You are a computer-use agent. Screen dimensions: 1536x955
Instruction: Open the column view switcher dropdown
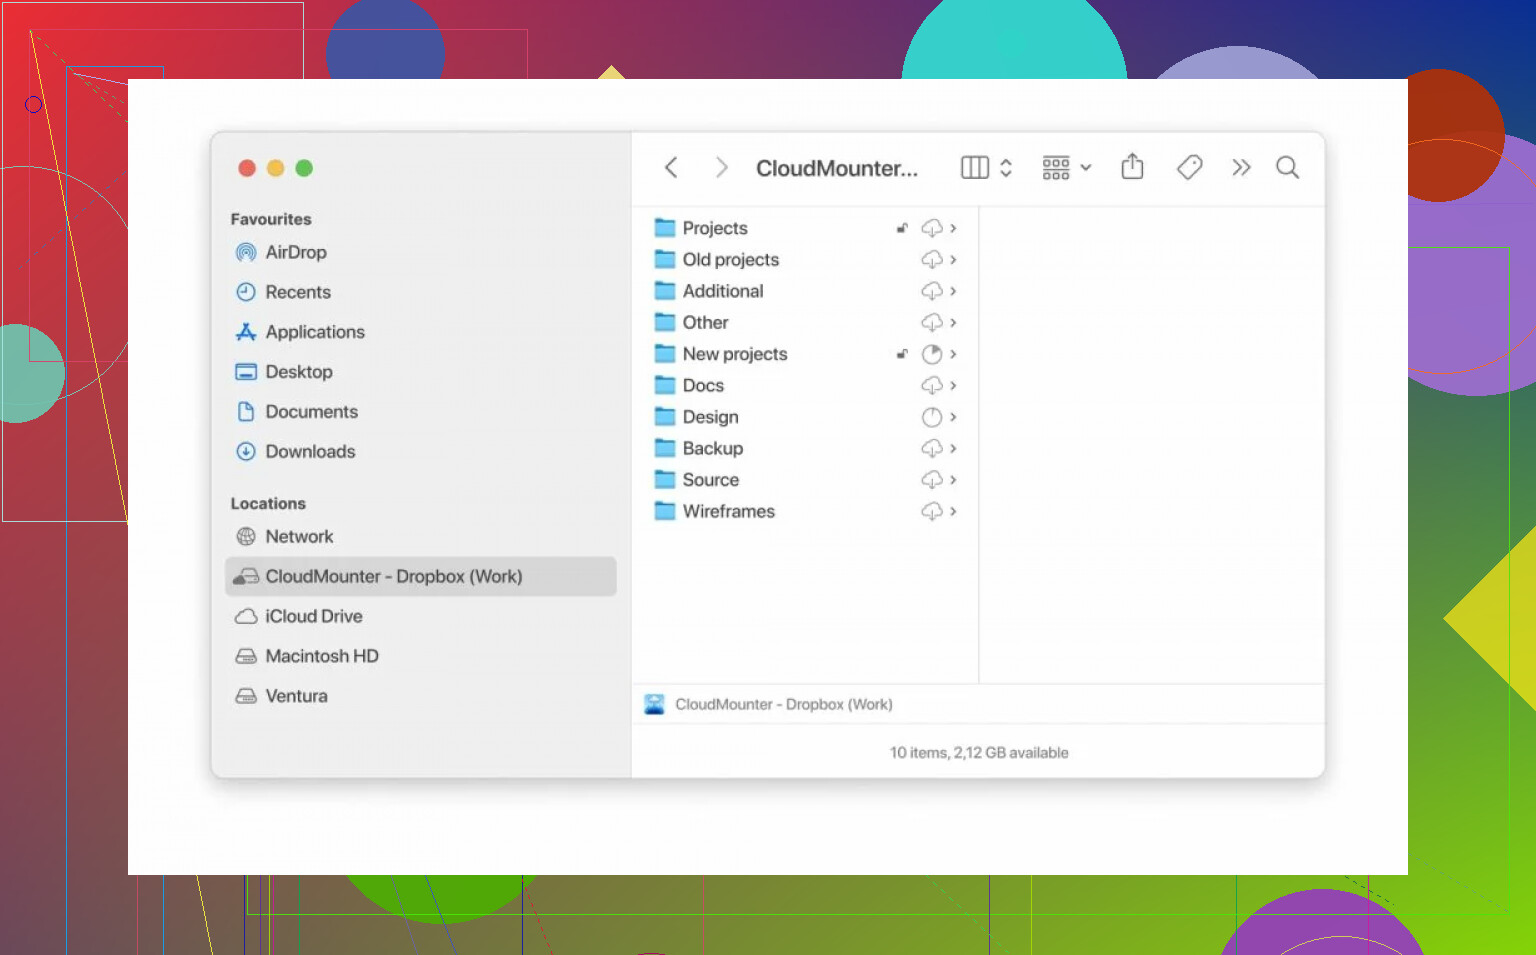coord(986,168)
